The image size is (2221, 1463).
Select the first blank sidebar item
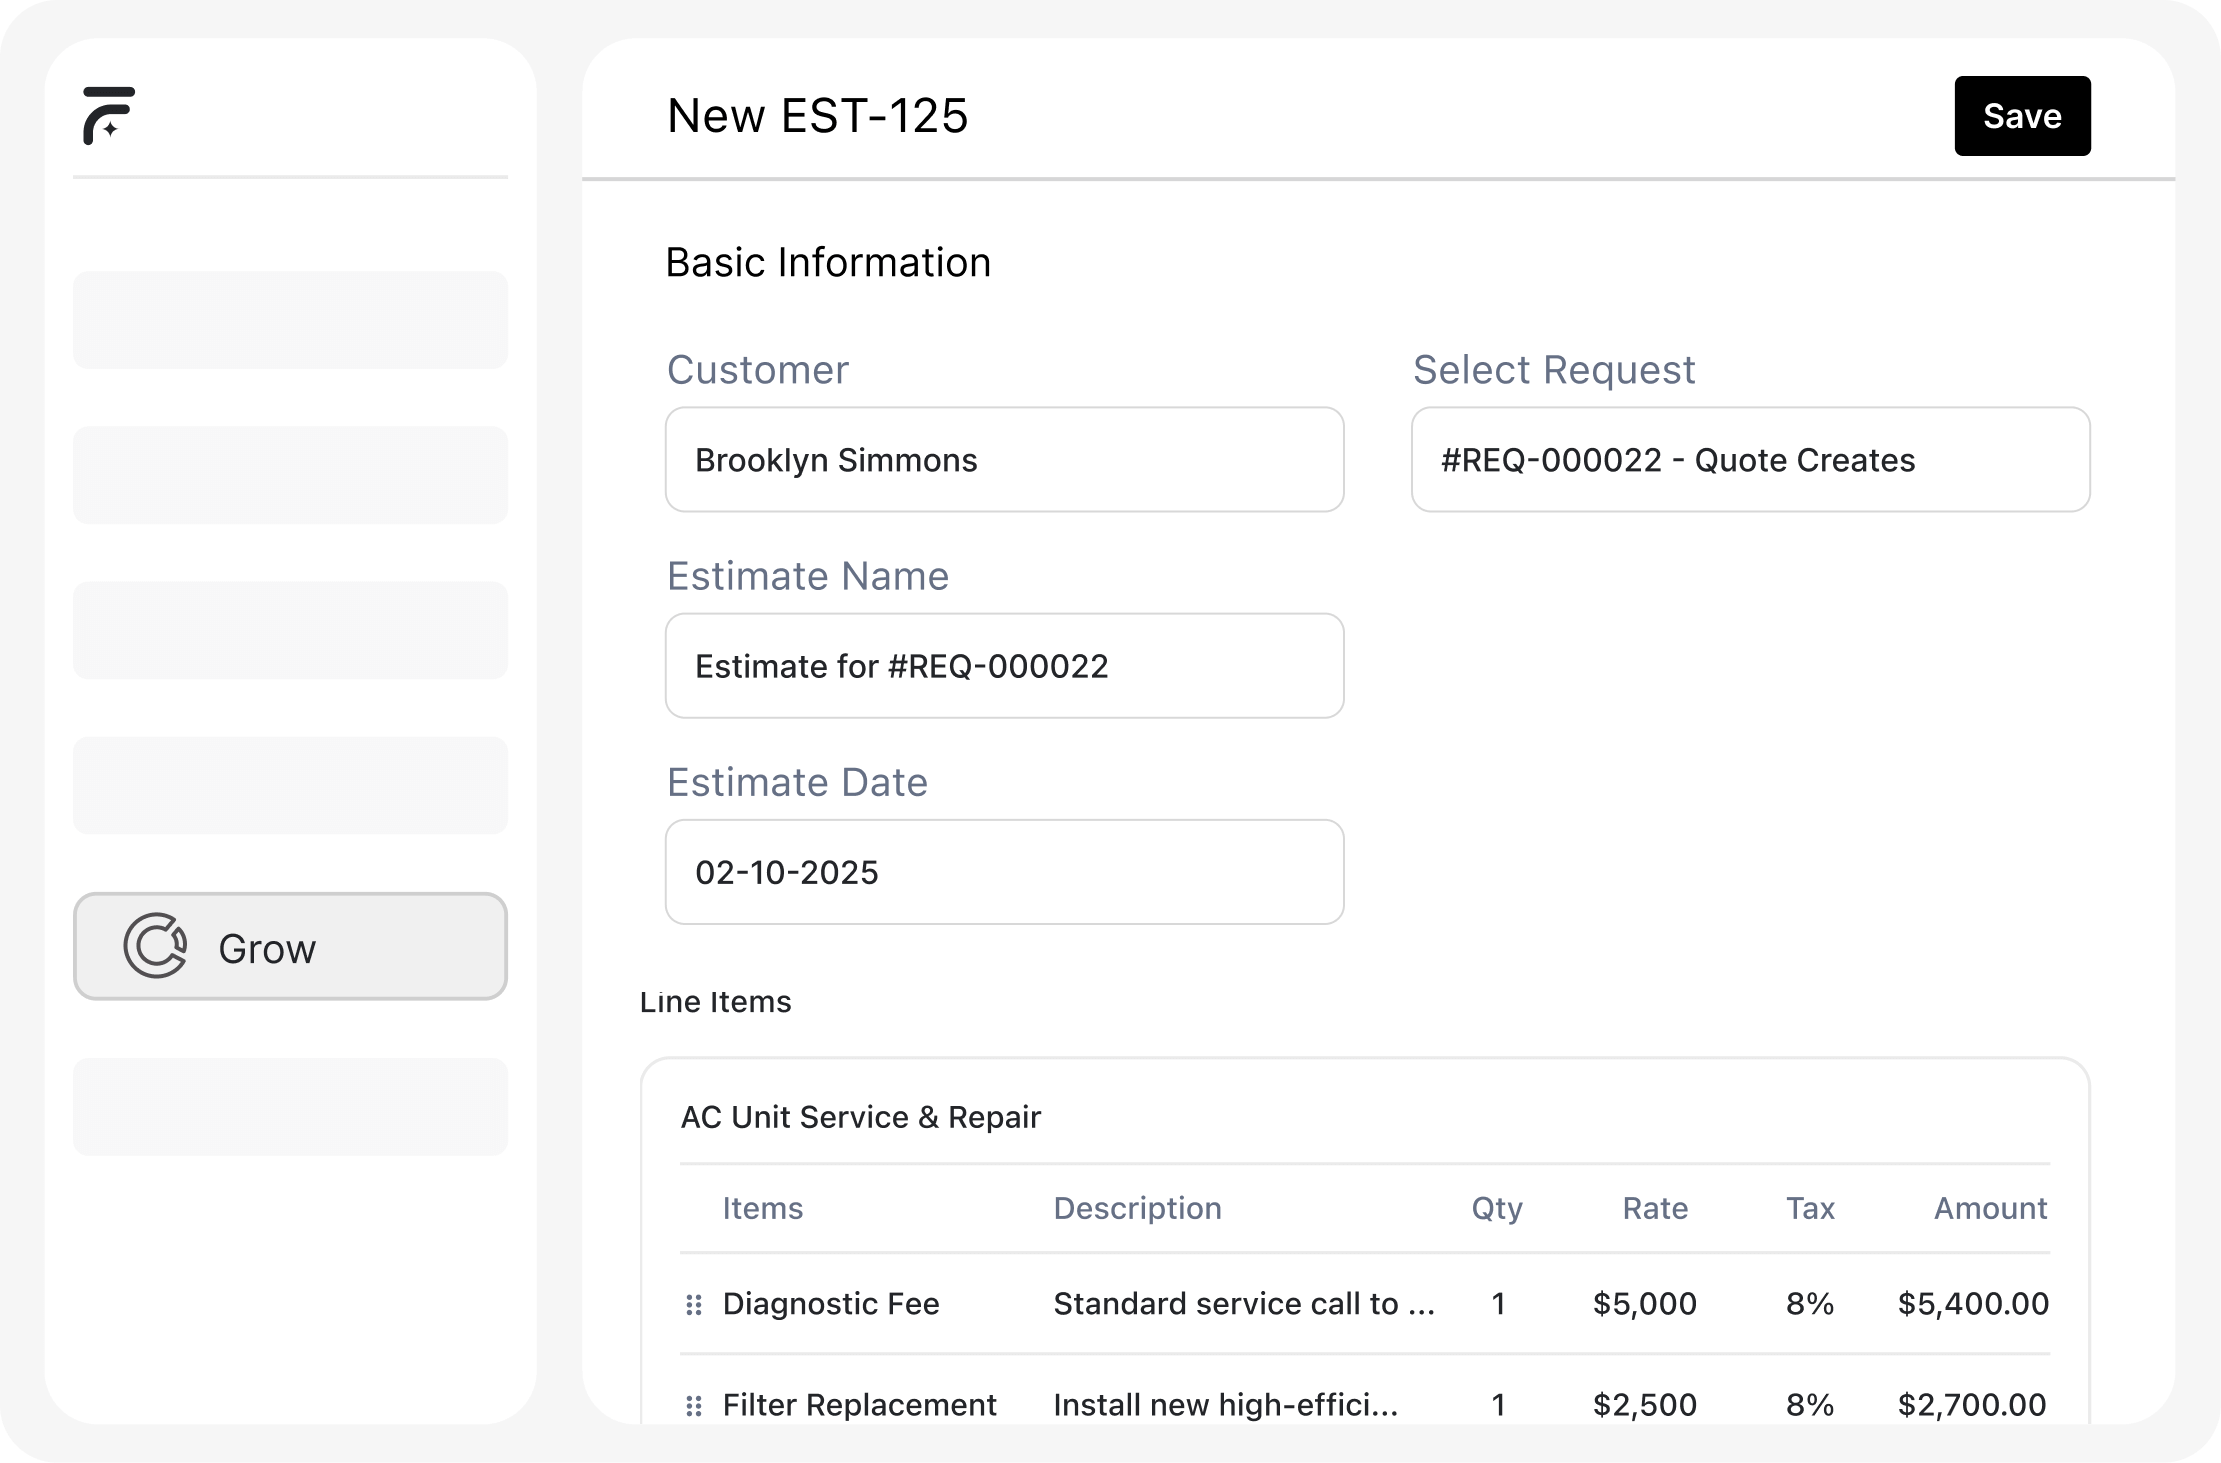290,320
